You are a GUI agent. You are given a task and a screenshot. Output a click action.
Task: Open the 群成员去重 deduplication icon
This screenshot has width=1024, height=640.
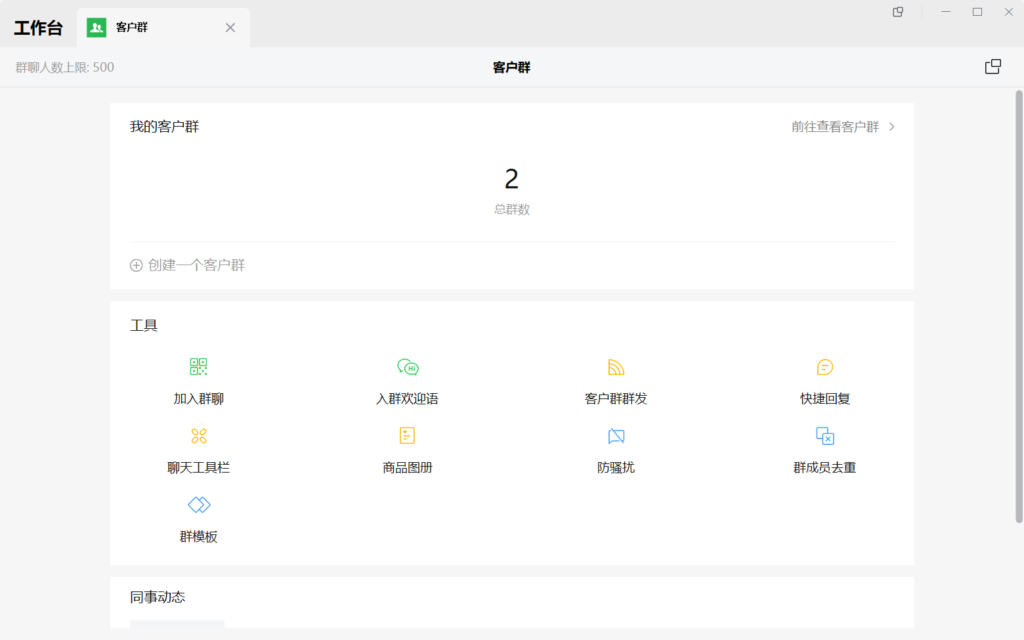(x=825, y=436)
